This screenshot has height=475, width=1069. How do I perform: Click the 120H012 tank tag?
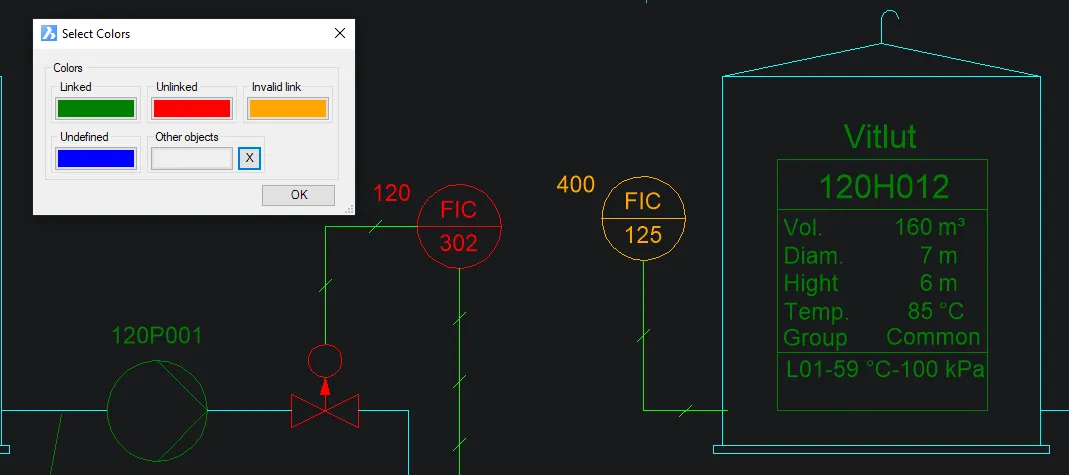click(884, 187)
